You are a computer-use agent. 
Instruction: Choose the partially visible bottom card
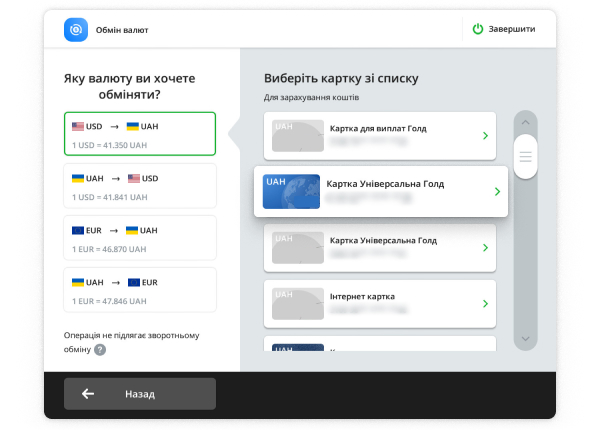[x=380, y=346]
